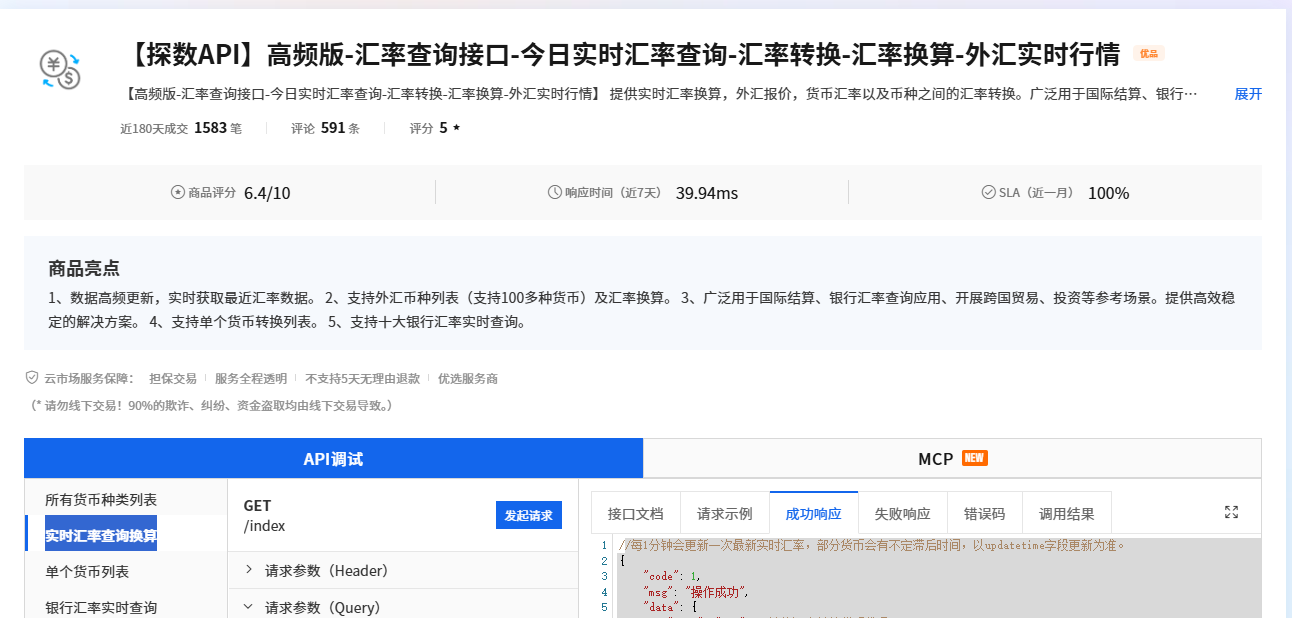Click the clock icon beside 响应时间
Screen dimensions: 1292x618
(x=555, y=192)
